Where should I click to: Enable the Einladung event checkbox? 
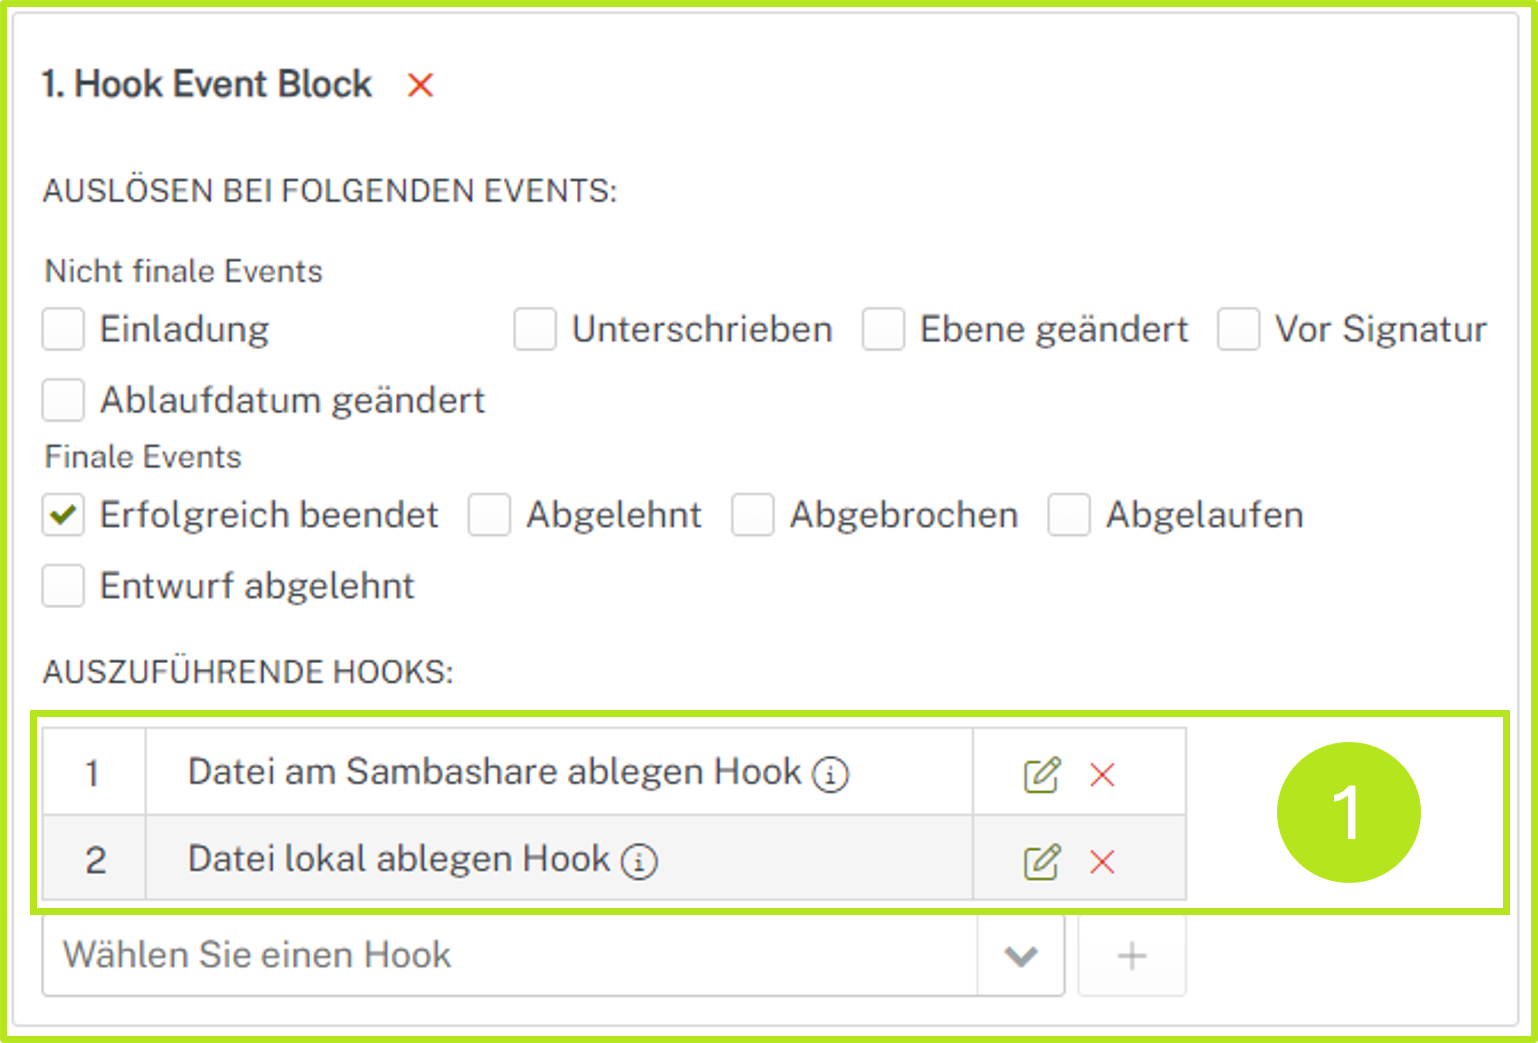tap(62, 329)
